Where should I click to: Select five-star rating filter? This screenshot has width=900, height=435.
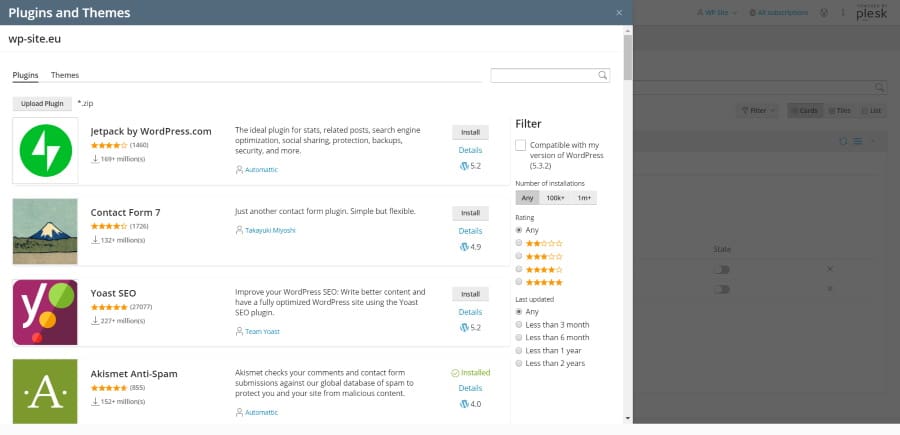(x=519, y=282)
